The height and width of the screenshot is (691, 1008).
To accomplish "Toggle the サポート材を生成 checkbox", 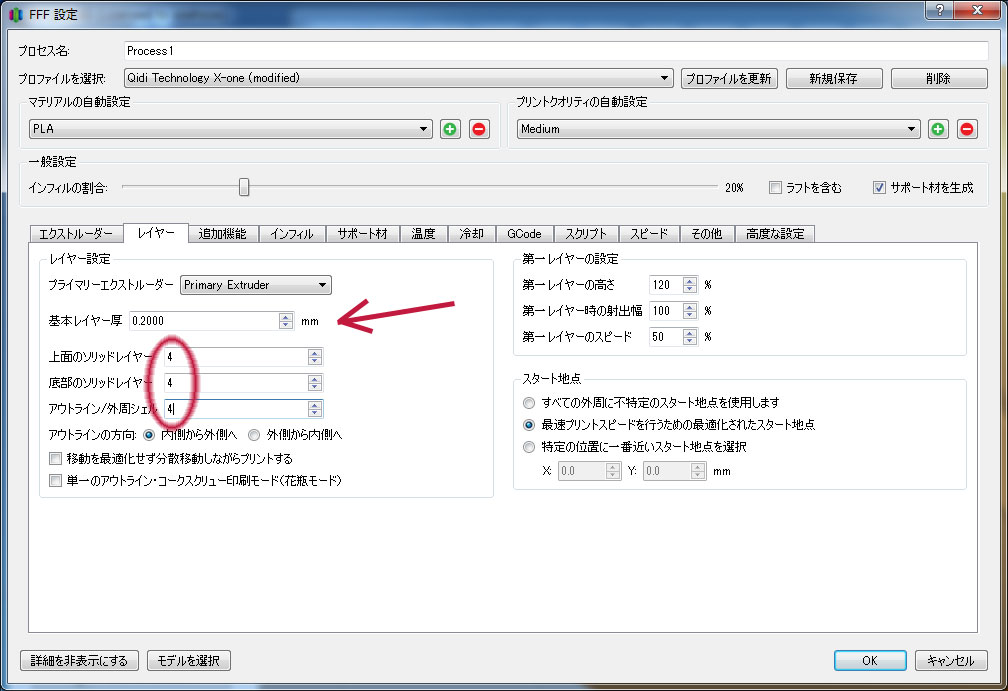I will (879, 187).
